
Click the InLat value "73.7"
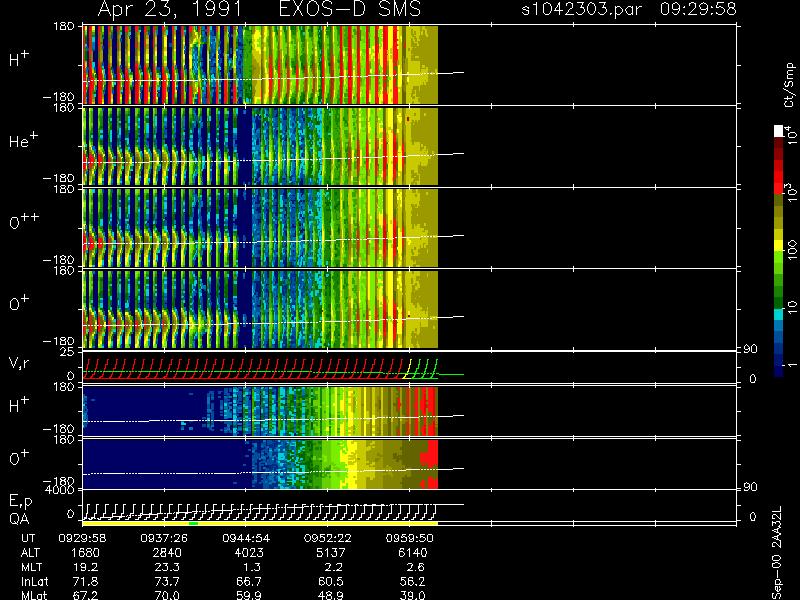coord(167,581)
